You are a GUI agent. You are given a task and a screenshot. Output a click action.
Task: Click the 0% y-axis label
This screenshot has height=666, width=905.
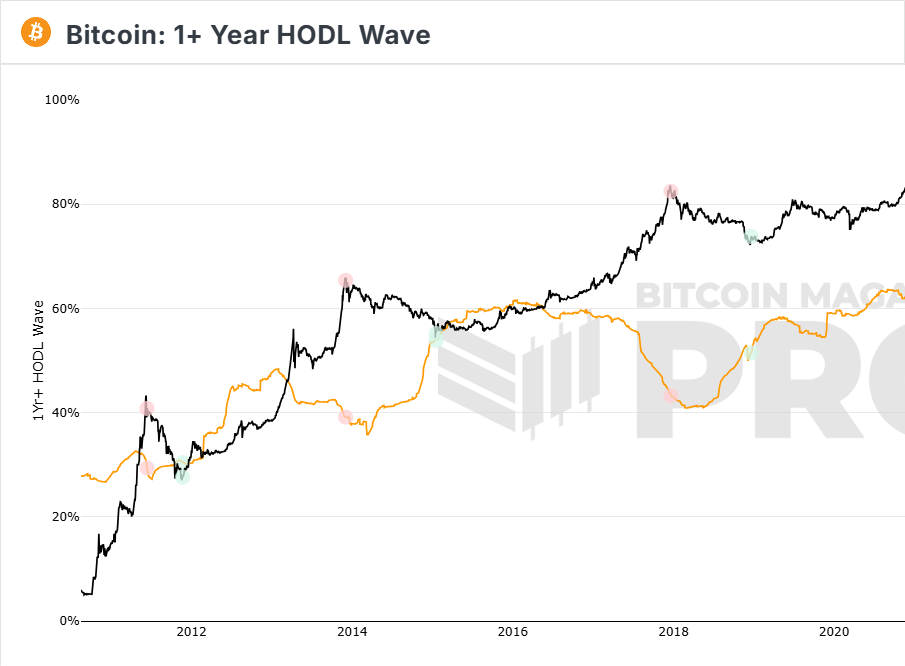click(69, 621)
